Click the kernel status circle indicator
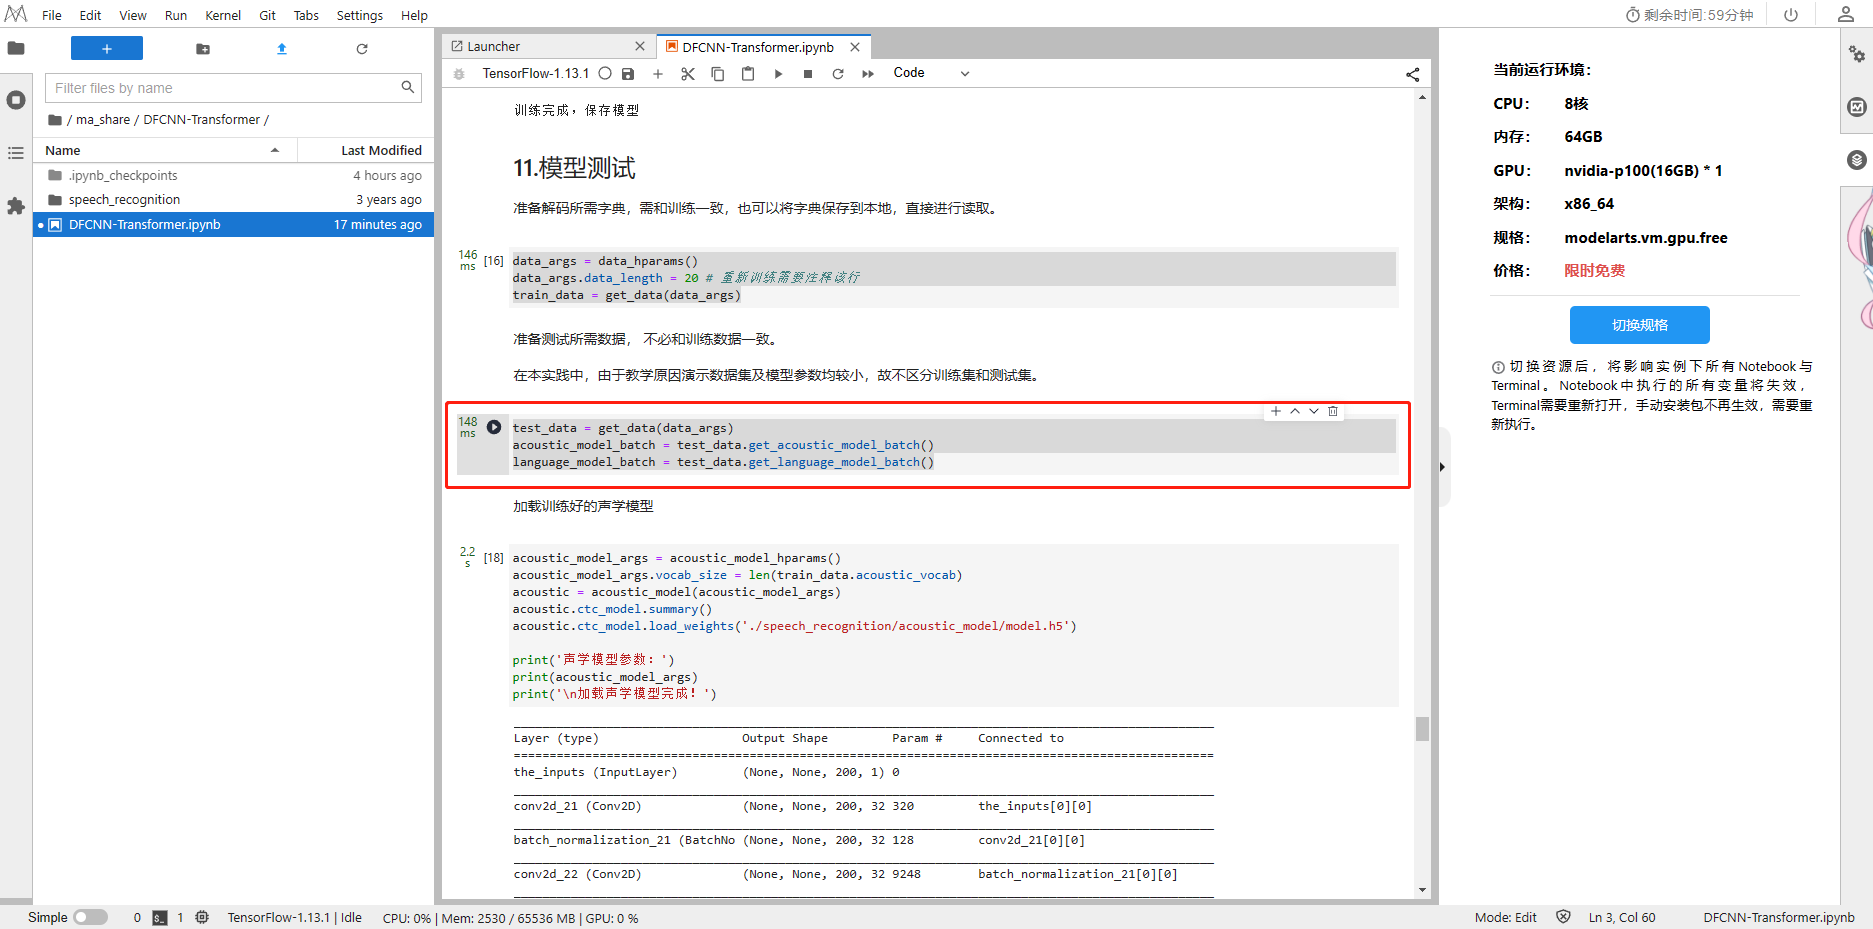The width and height of the screenshot is (1873, 929). [x=605, y=74]
